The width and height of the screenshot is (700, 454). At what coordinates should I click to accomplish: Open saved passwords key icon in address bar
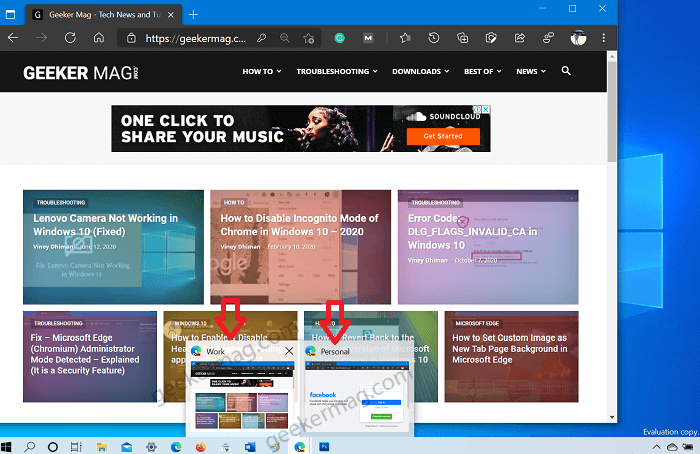(262, 38)
